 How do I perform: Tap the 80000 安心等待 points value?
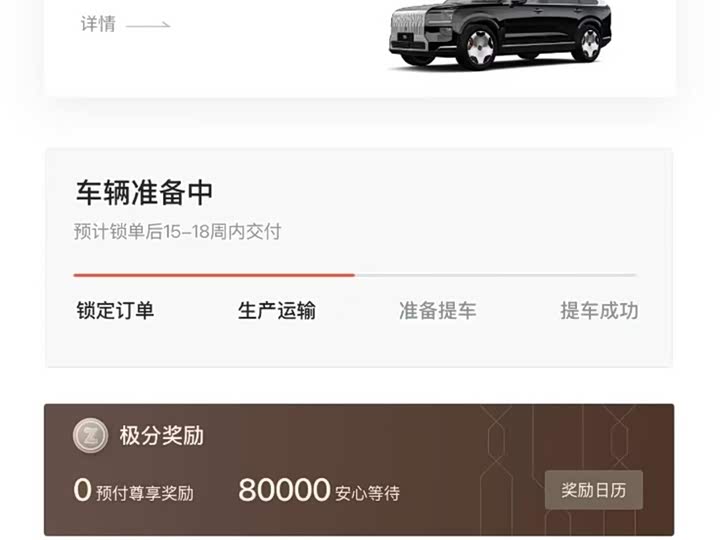(319, 490)
